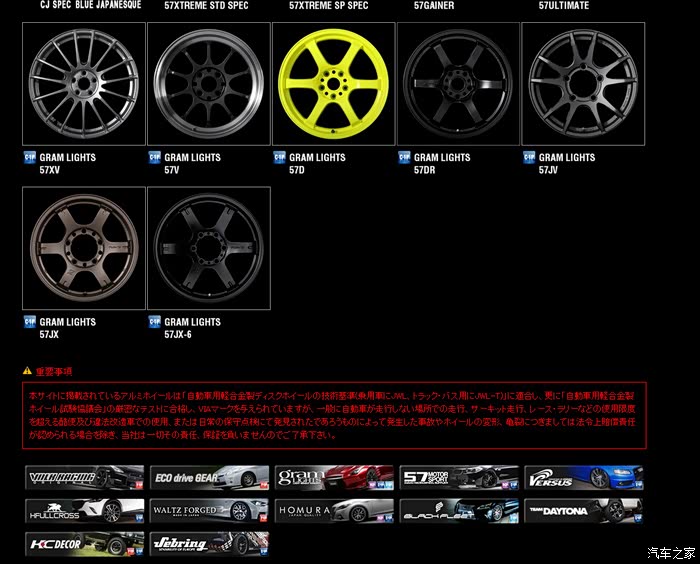Open the Sebring brand banner
The height and width of the screenshot is (564, 700).
pyautogui.click(x=209, y=544)
